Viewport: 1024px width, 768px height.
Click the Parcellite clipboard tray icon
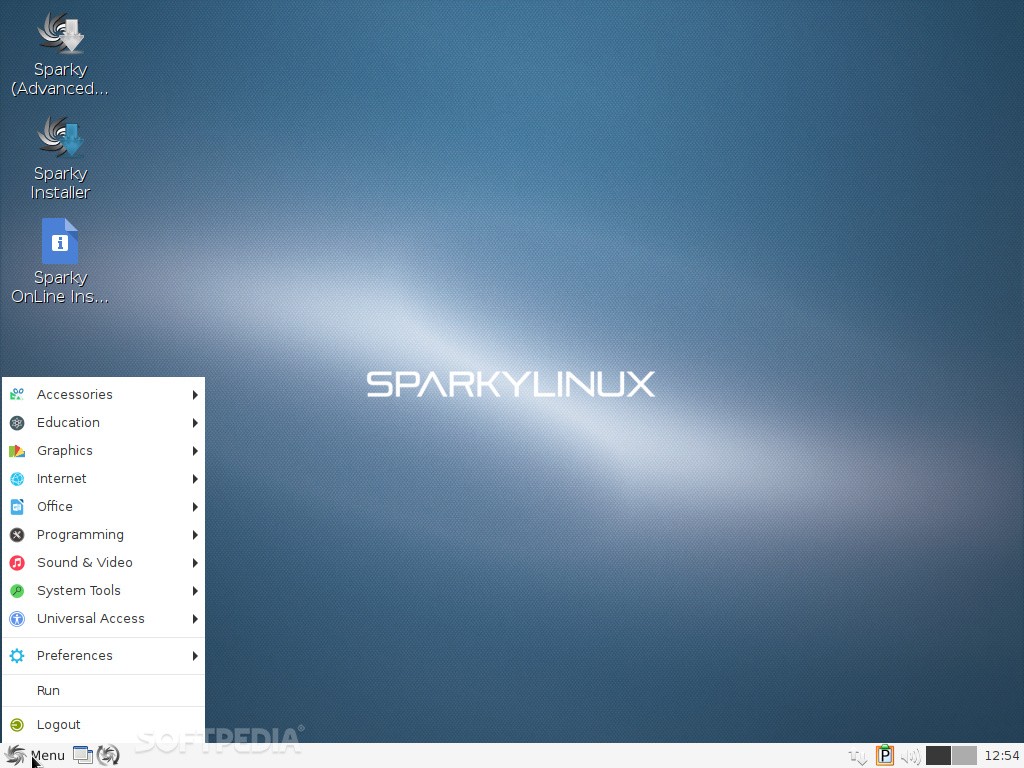[884, 755]
